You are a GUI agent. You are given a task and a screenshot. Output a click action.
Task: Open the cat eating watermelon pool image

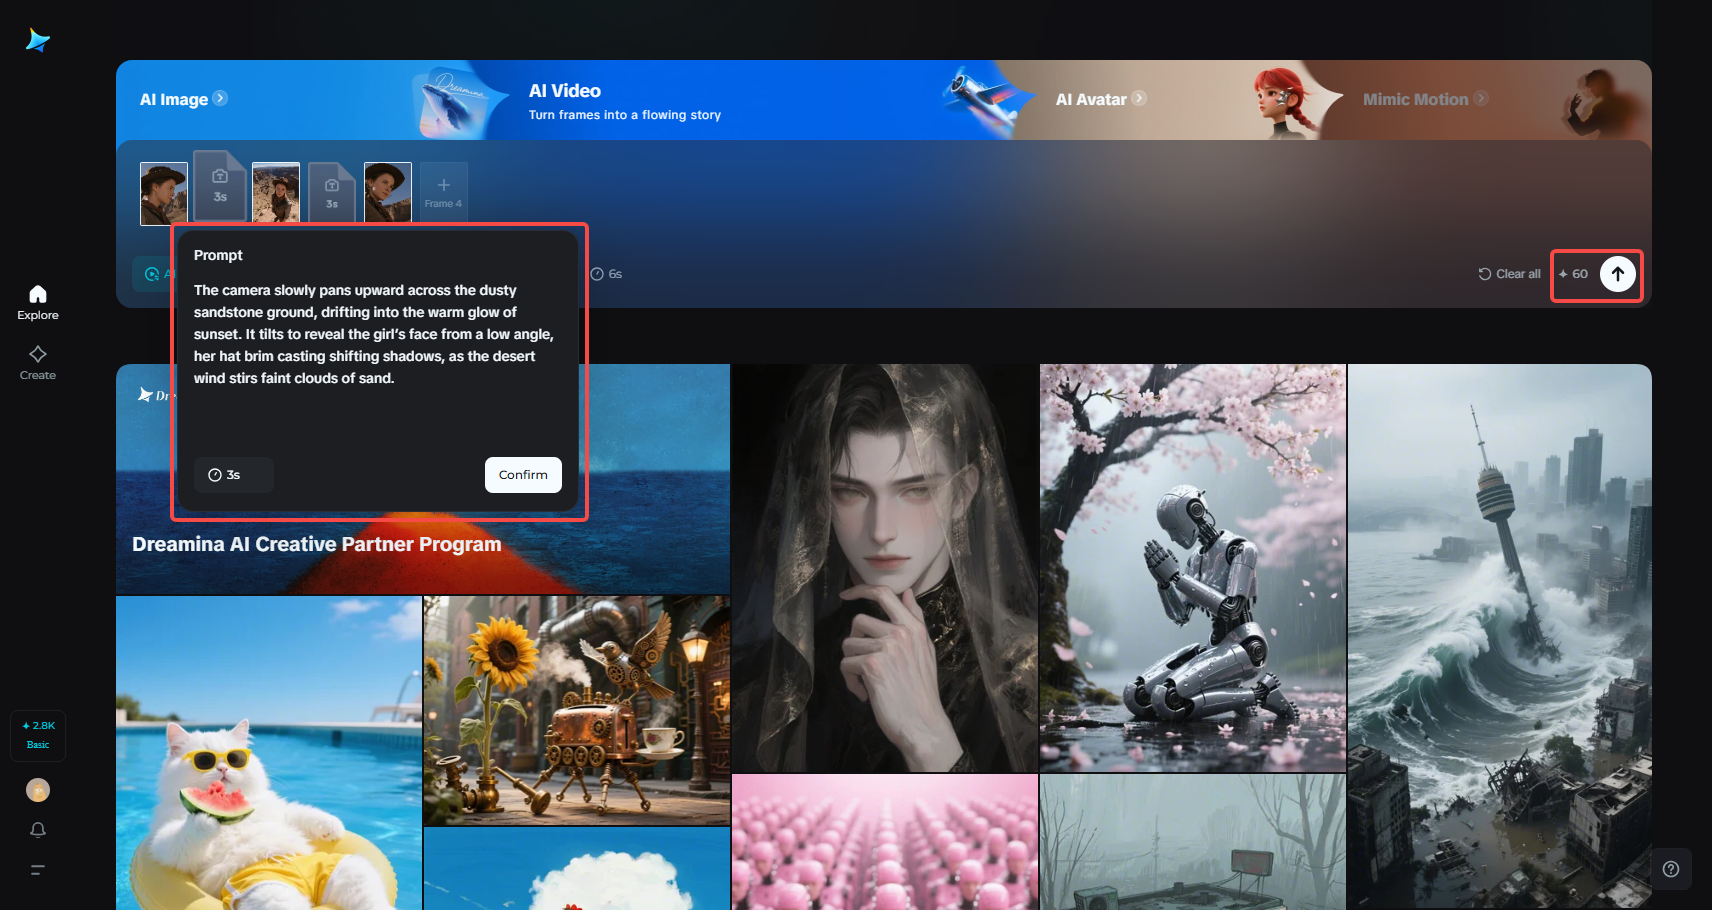click(x=269, y=753)
